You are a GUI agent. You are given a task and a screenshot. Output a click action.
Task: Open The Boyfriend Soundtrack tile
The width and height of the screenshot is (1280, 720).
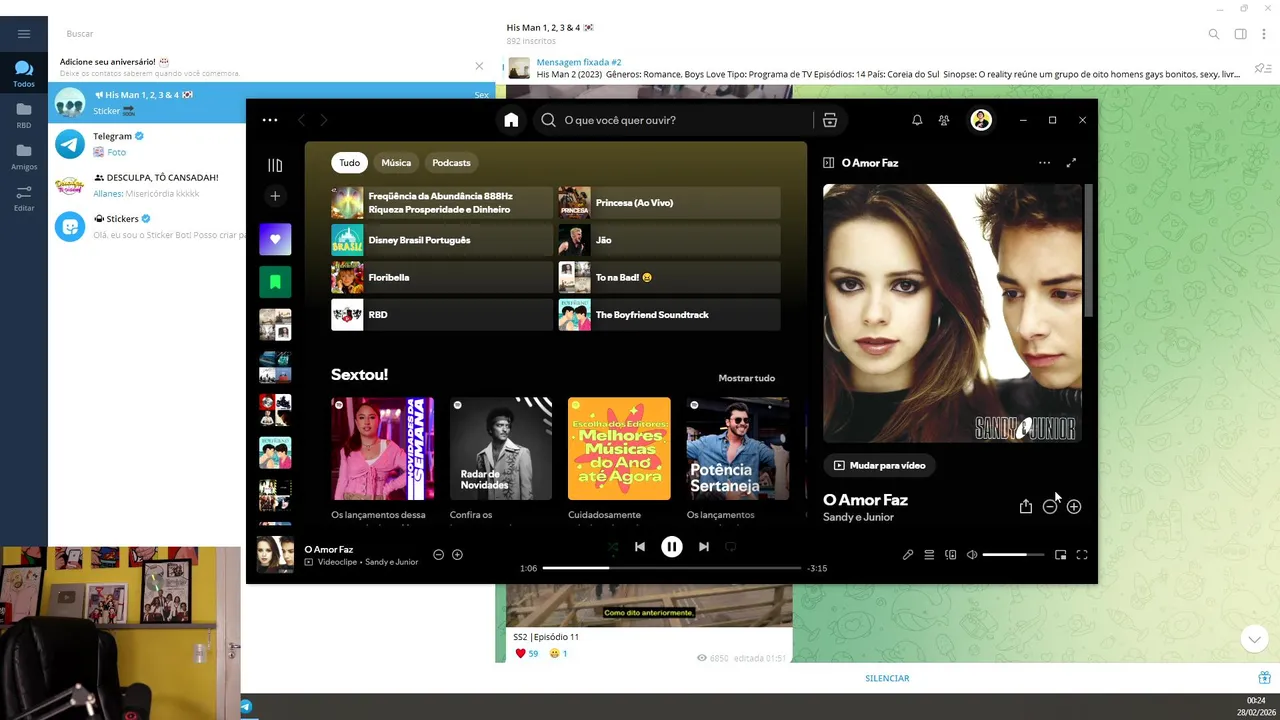tap(669, 315)
